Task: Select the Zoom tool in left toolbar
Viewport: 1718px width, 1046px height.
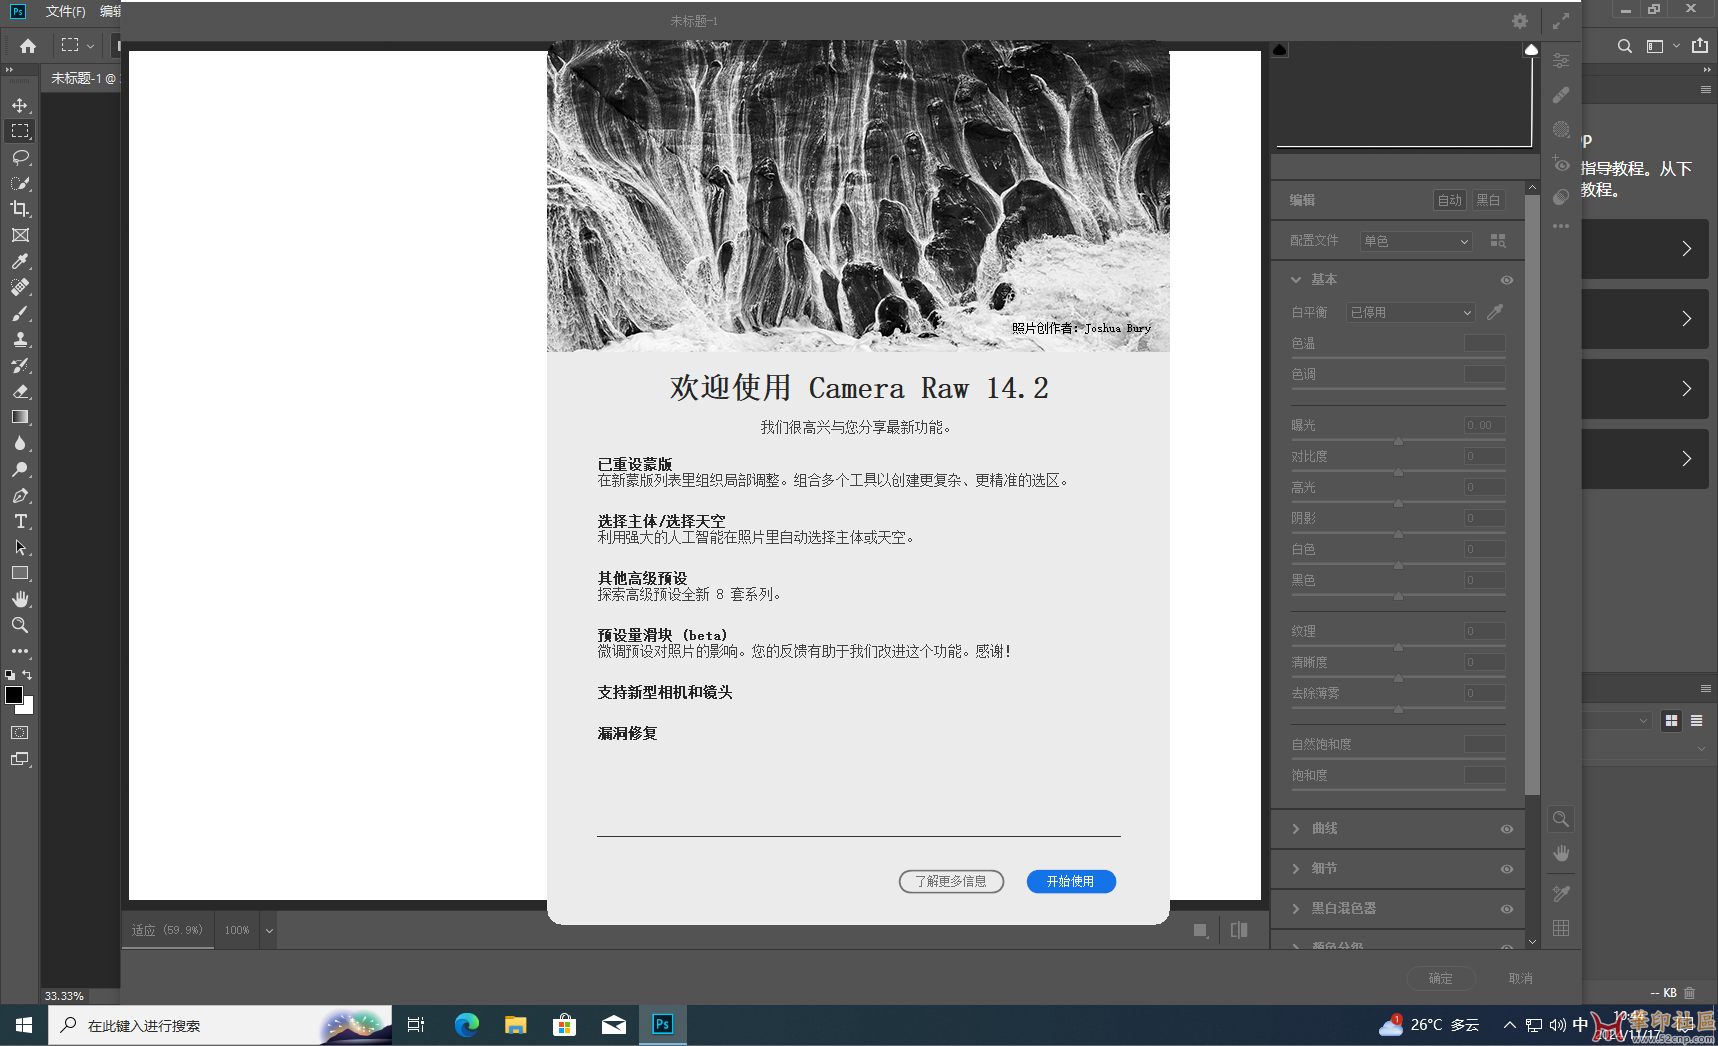Action: pos(20,625)
